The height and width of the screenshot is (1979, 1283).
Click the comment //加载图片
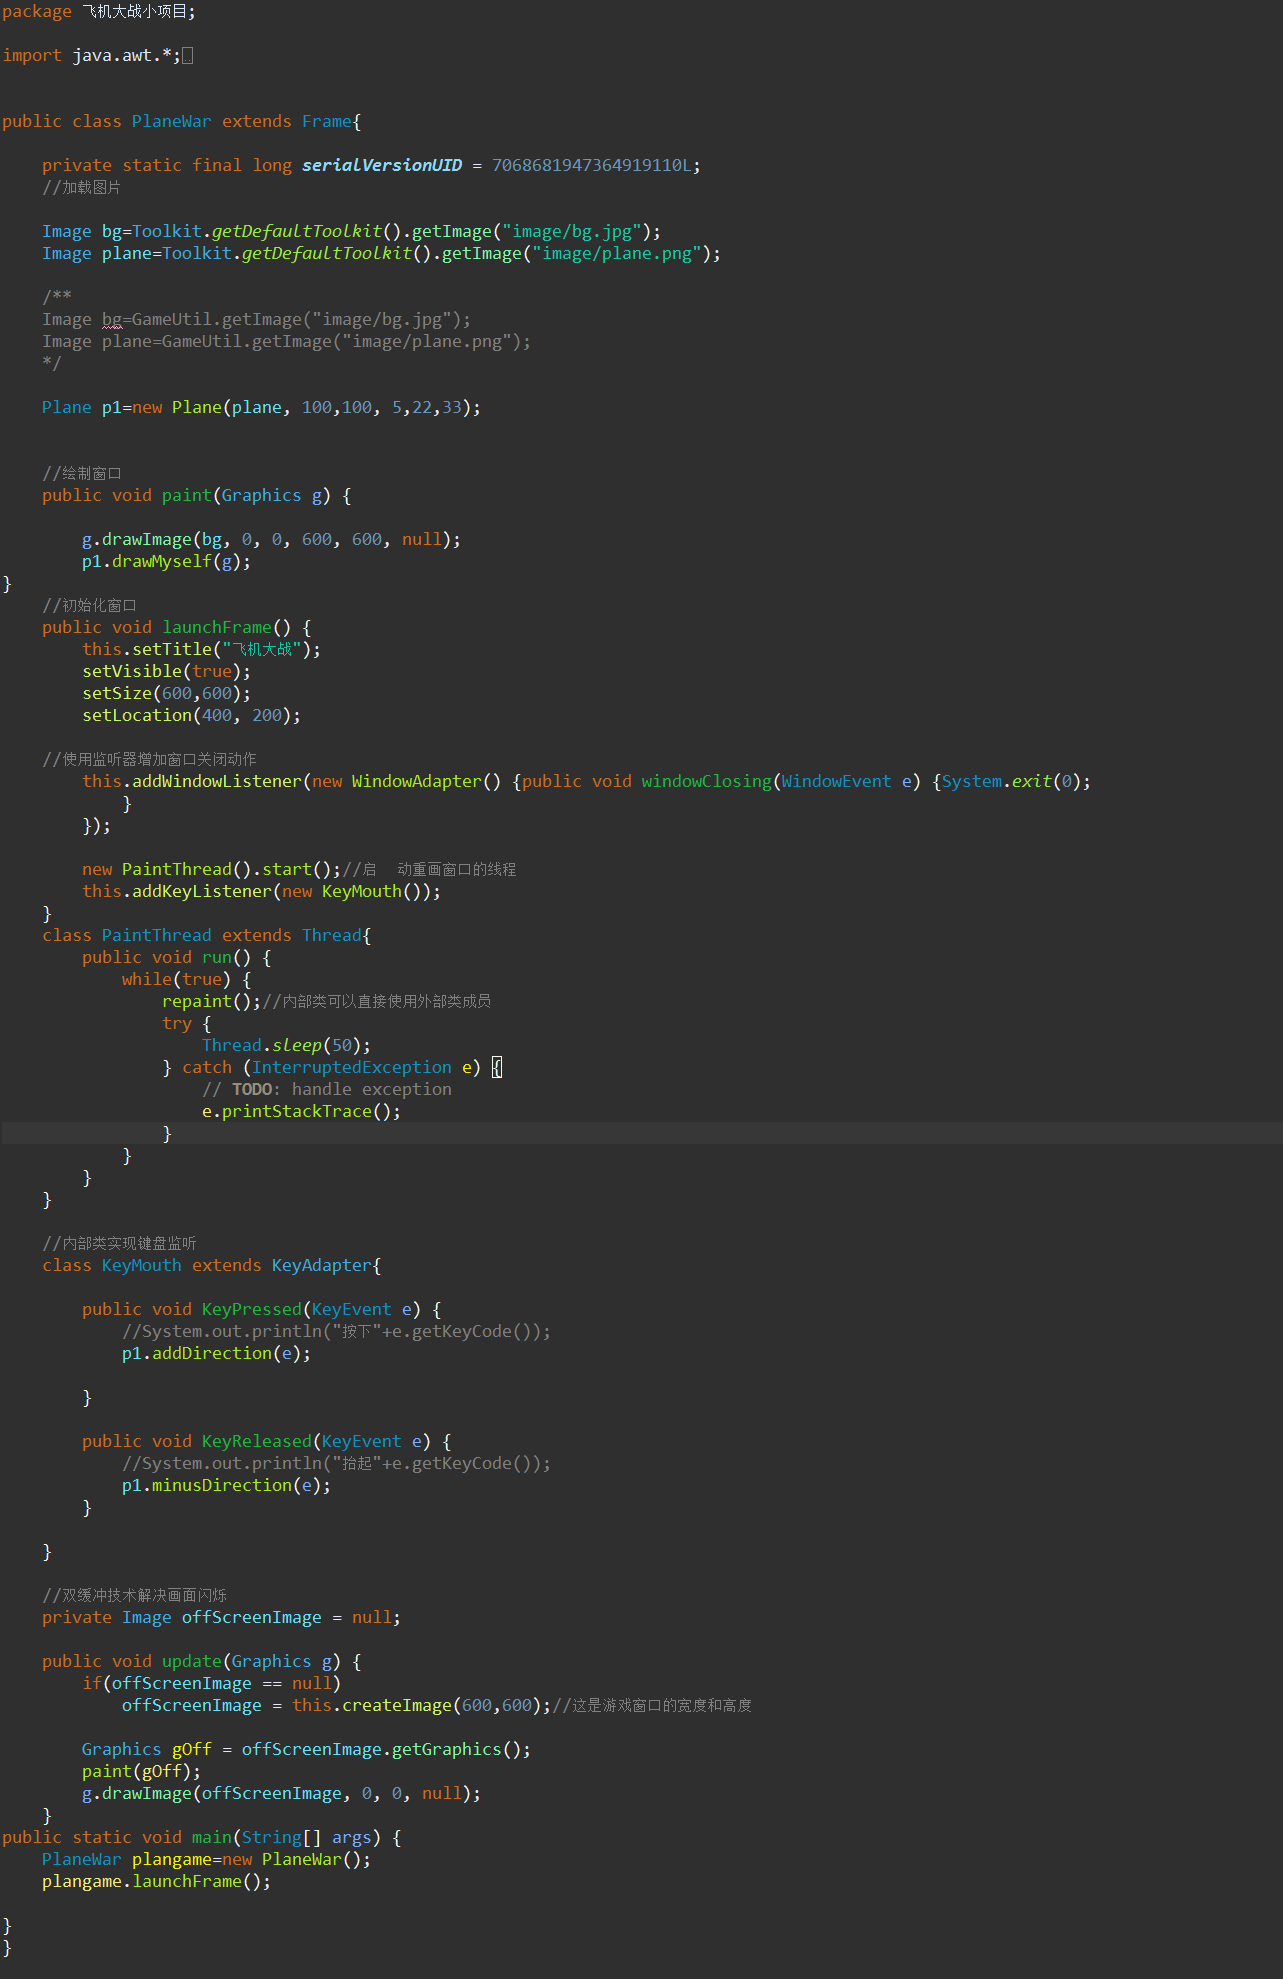[x=82, y=188]
